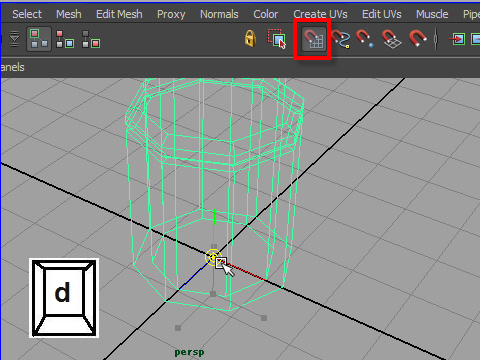Select by component type mode icon
The height and width of the screenshot is (360, 480).
tap(91, 39)
